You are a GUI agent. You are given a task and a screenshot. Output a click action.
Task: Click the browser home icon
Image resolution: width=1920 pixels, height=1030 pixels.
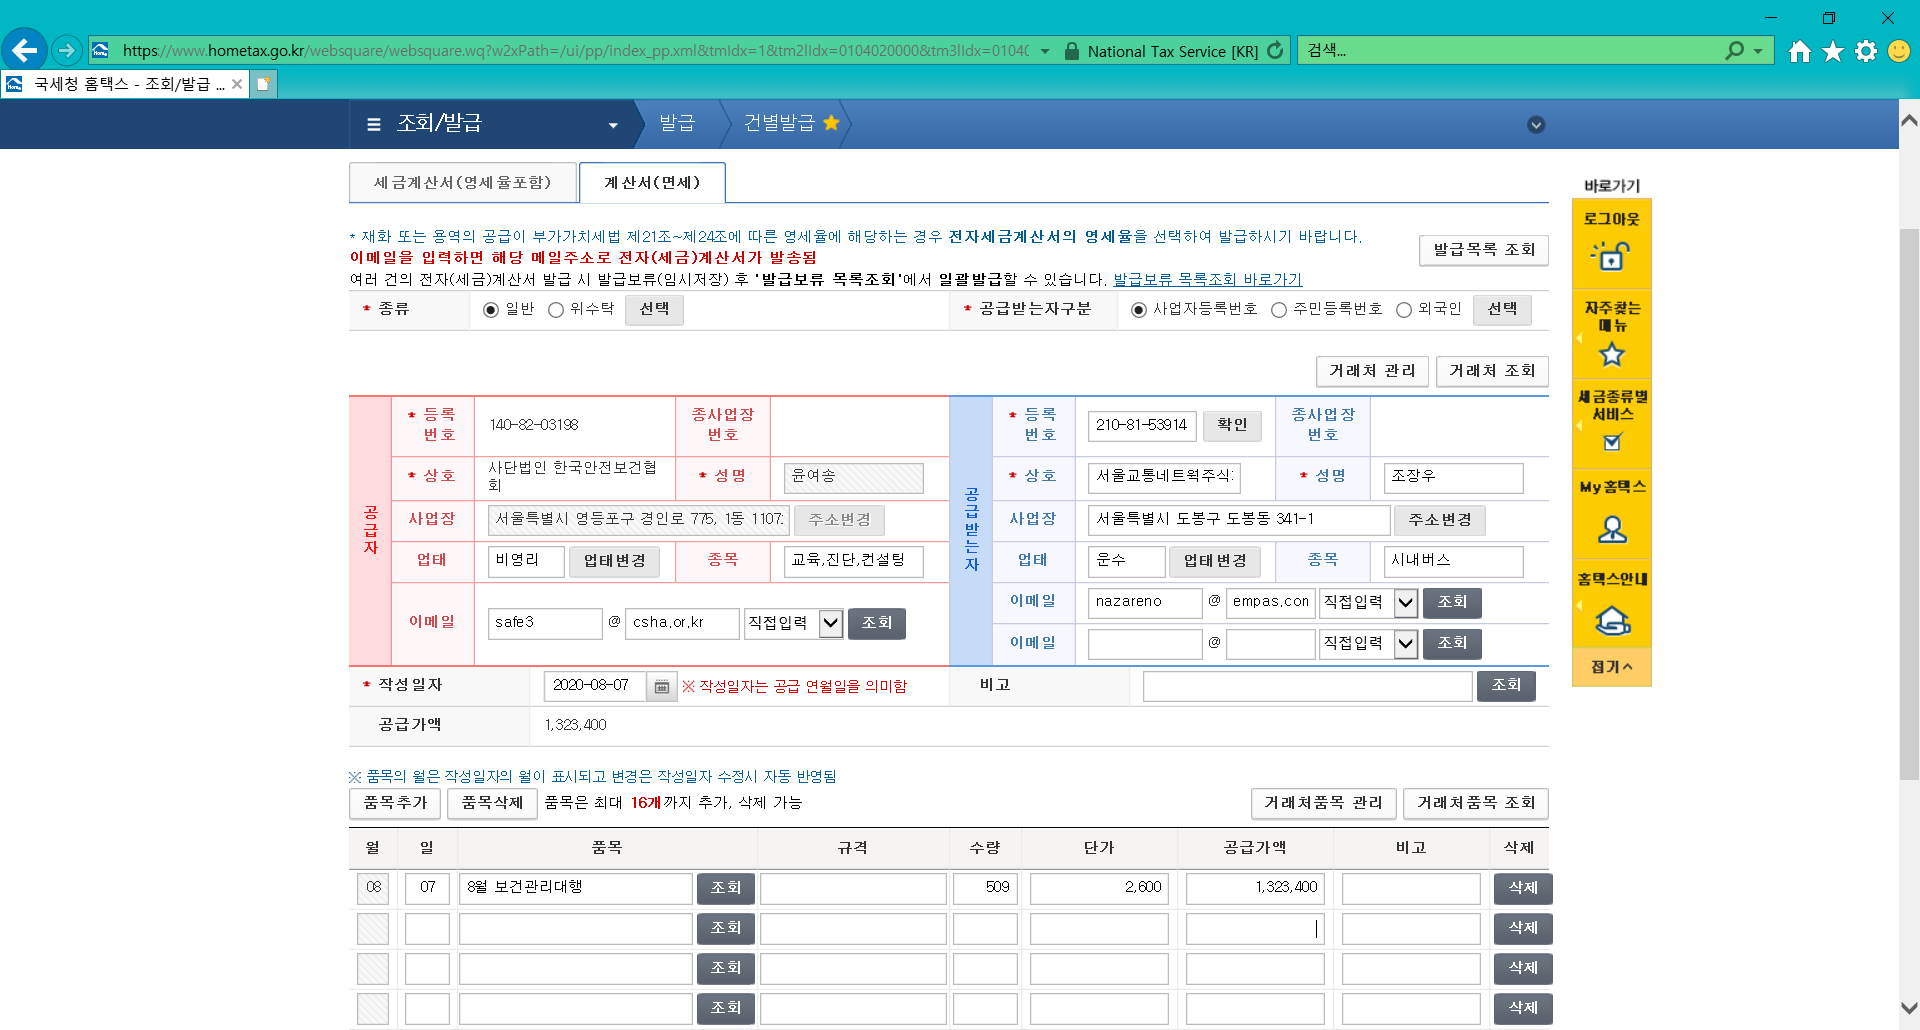click(x=1799, y=51)
